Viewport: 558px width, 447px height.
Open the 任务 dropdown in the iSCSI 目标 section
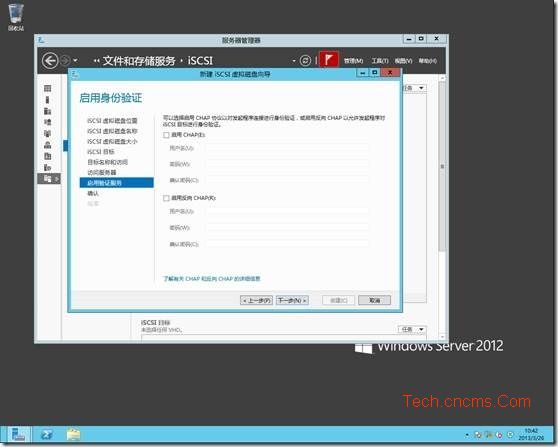(x=412, y=330)
